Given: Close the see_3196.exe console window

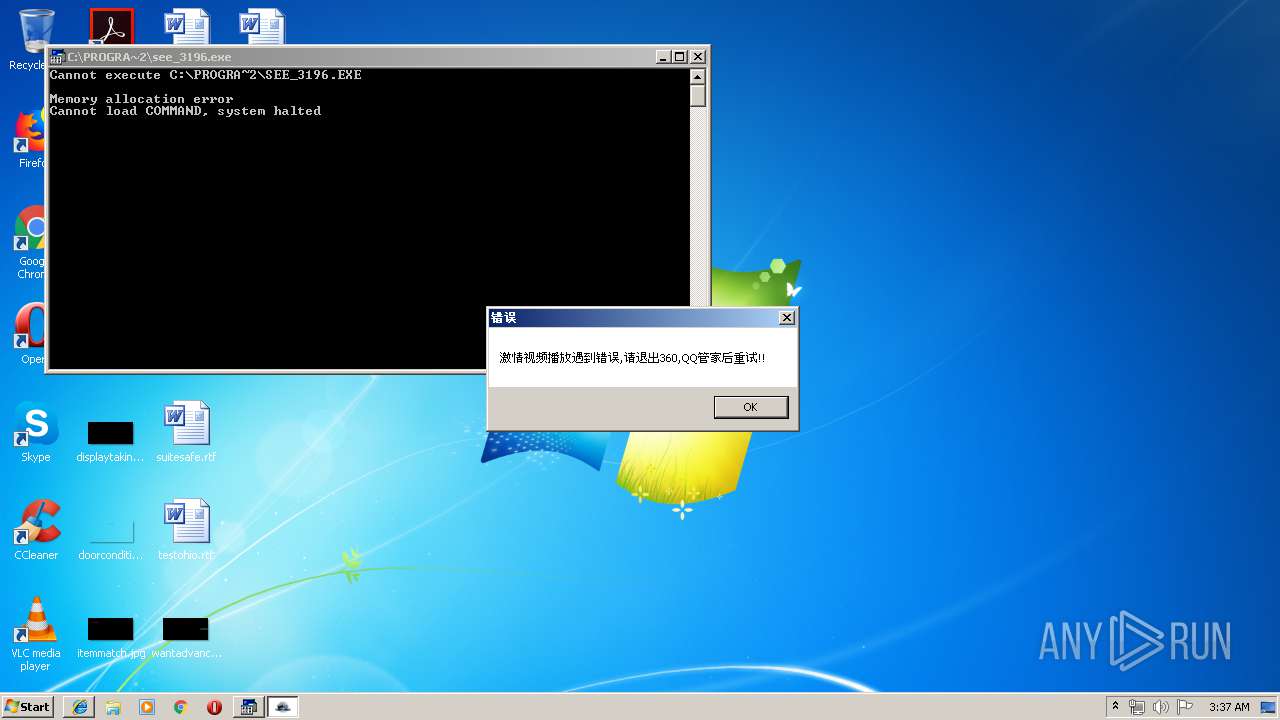Looking at the screenshot, I should tap(698, 57).
